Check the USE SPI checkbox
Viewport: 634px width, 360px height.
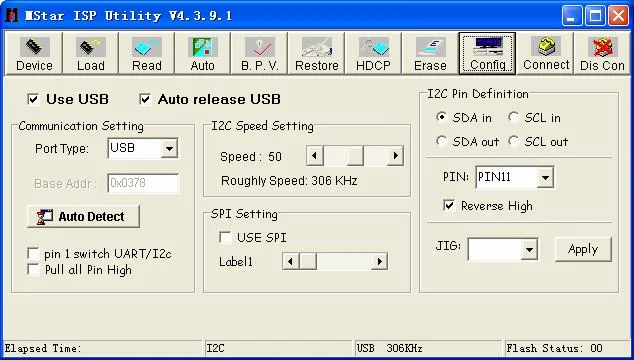pos(225,237)
